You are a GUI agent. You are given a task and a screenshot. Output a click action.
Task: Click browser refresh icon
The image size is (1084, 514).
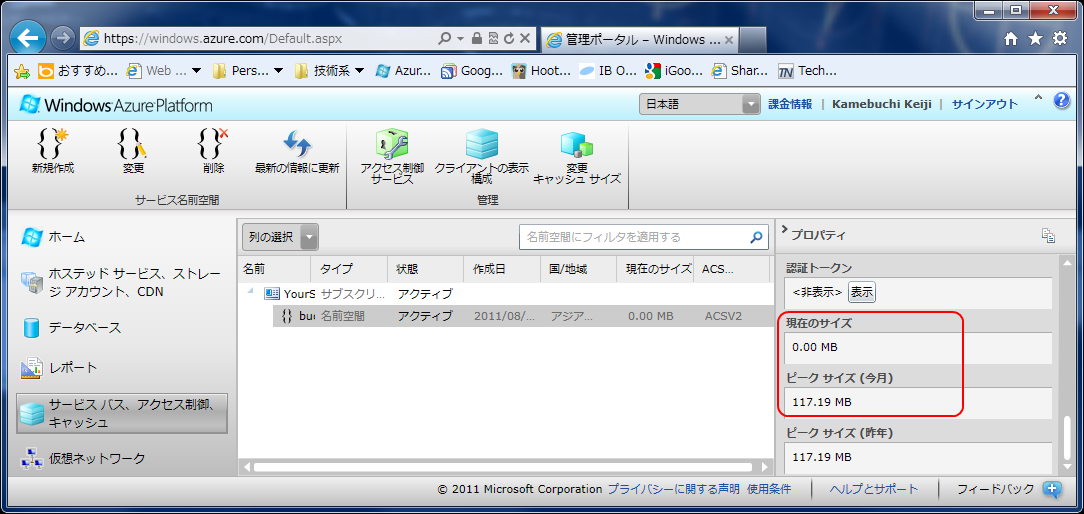coord(509,39)
